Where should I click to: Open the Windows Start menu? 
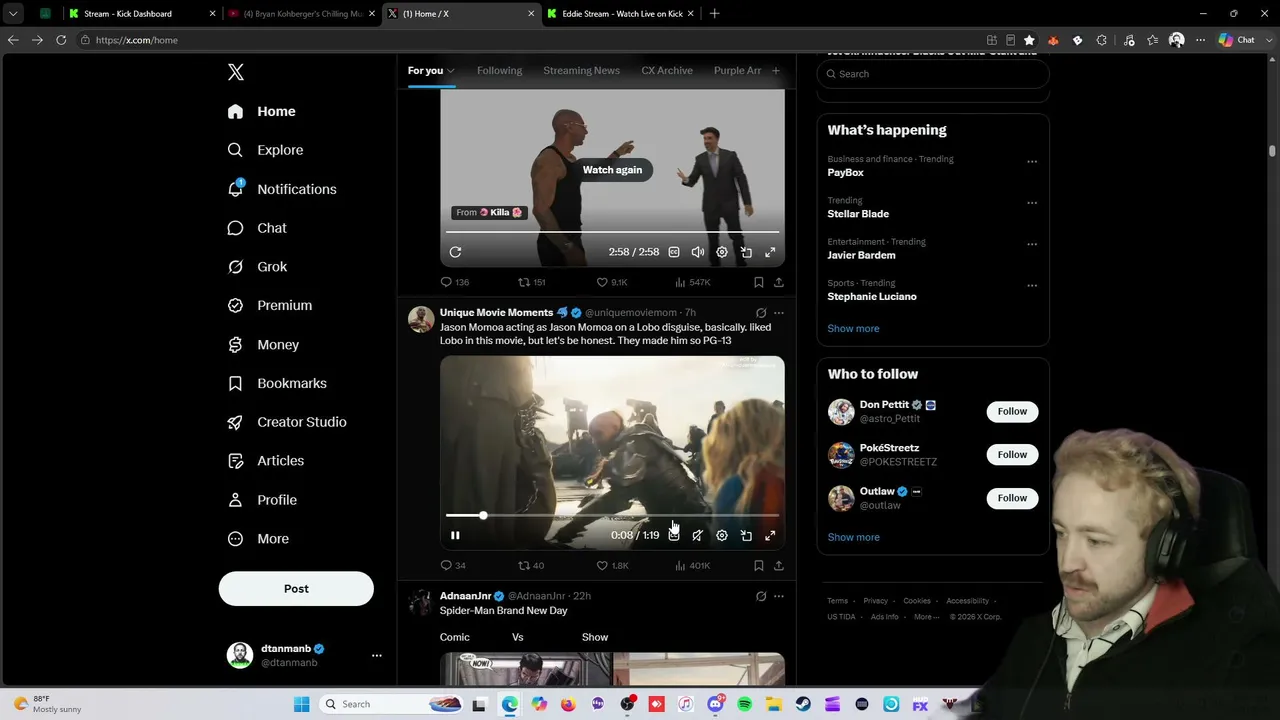pos(301,705)
